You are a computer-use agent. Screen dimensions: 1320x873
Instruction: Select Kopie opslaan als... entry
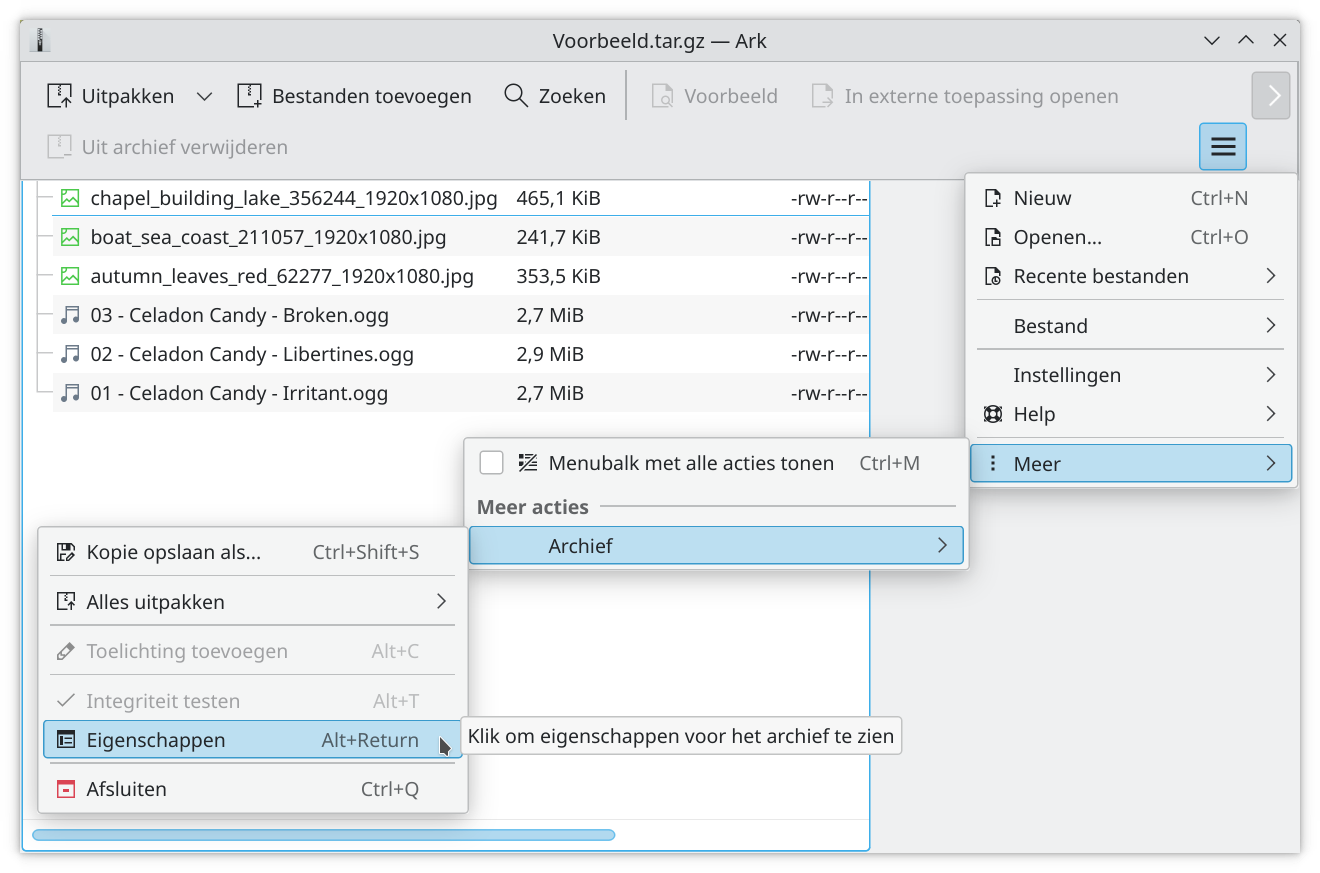click(253, 552)
